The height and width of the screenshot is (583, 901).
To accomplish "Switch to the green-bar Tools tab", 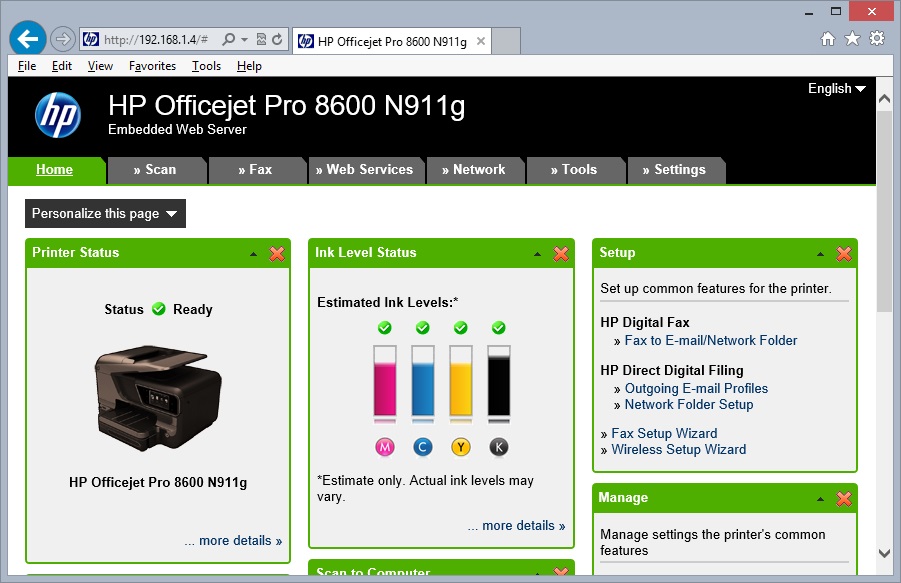I will pos(575,170).
